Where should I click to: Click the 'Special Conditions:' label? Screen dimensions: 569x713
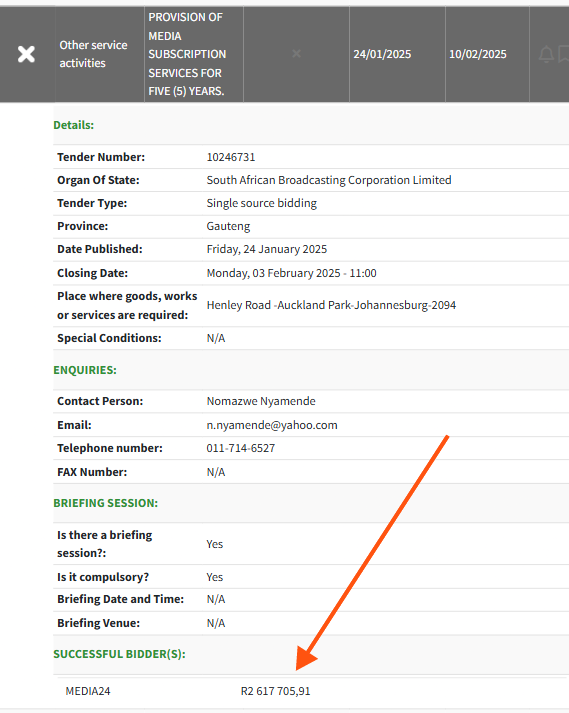[x=109, y=338]
